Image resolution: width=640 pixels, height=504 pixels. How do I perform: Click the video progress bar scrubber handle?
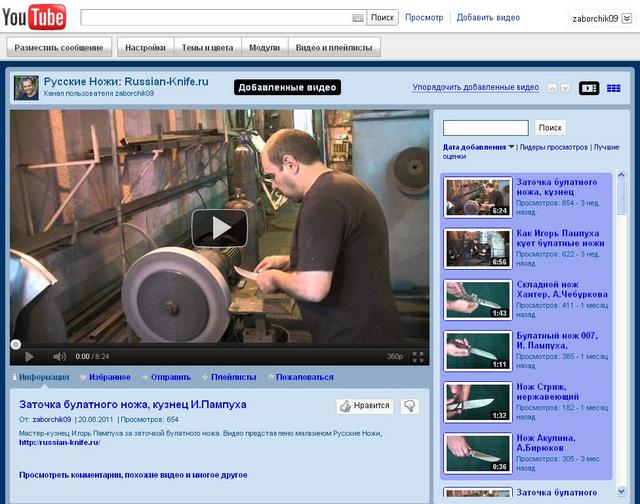16,345
